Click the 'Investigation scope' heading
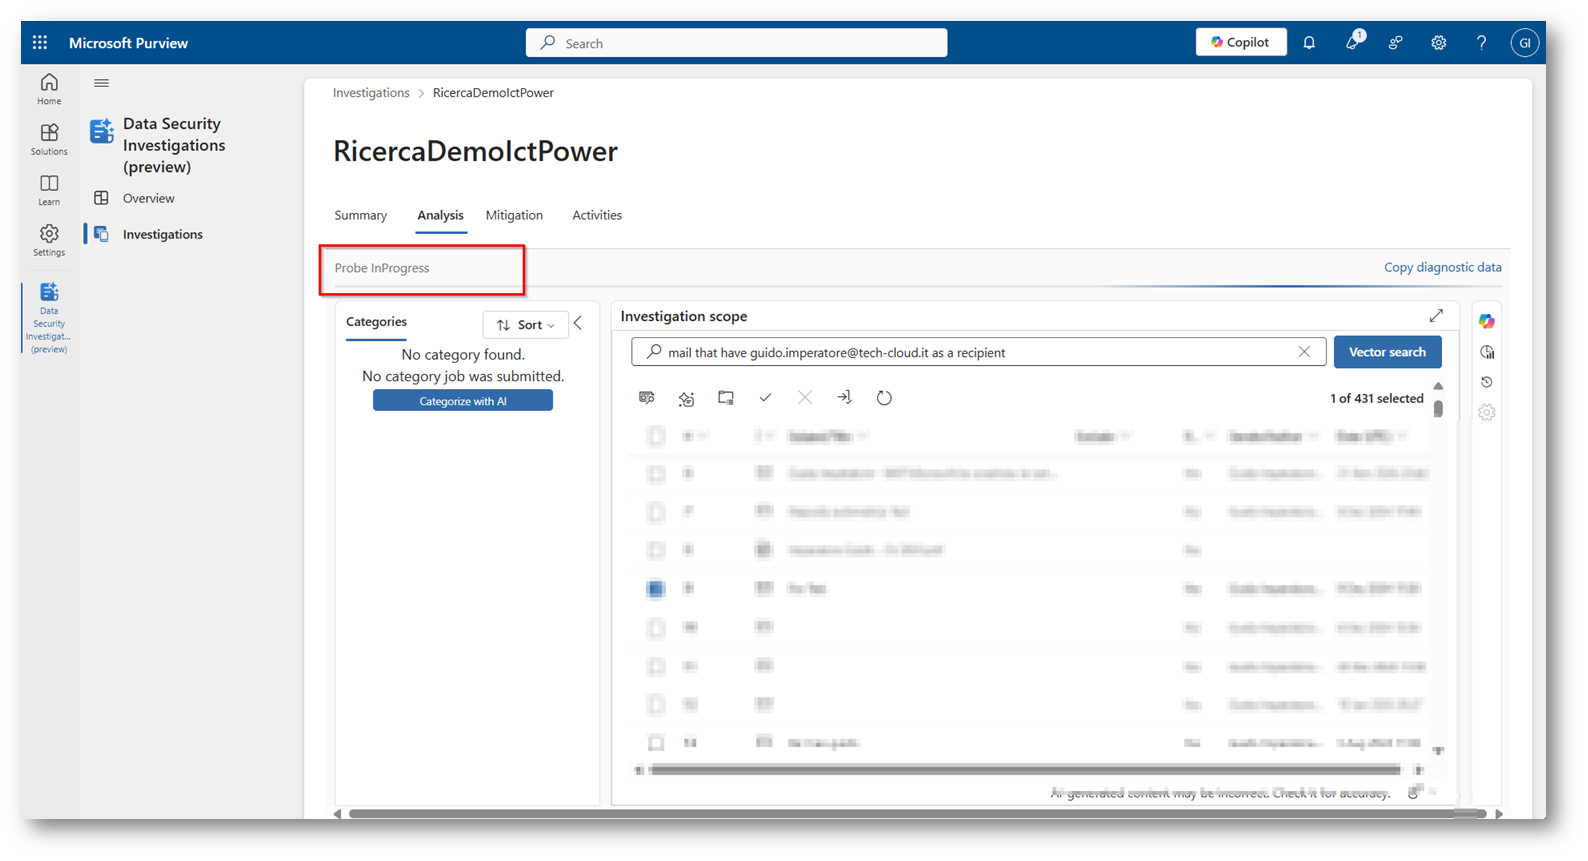This screenshot has height=861, width=1588. (x=684, y=316)
